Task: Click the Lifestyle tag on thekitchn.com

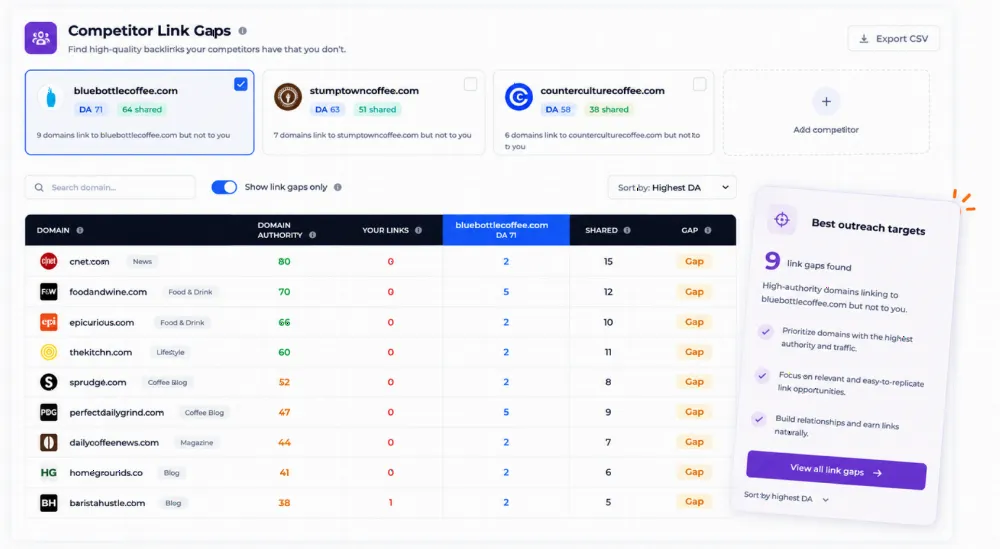Action: [170, 352]
